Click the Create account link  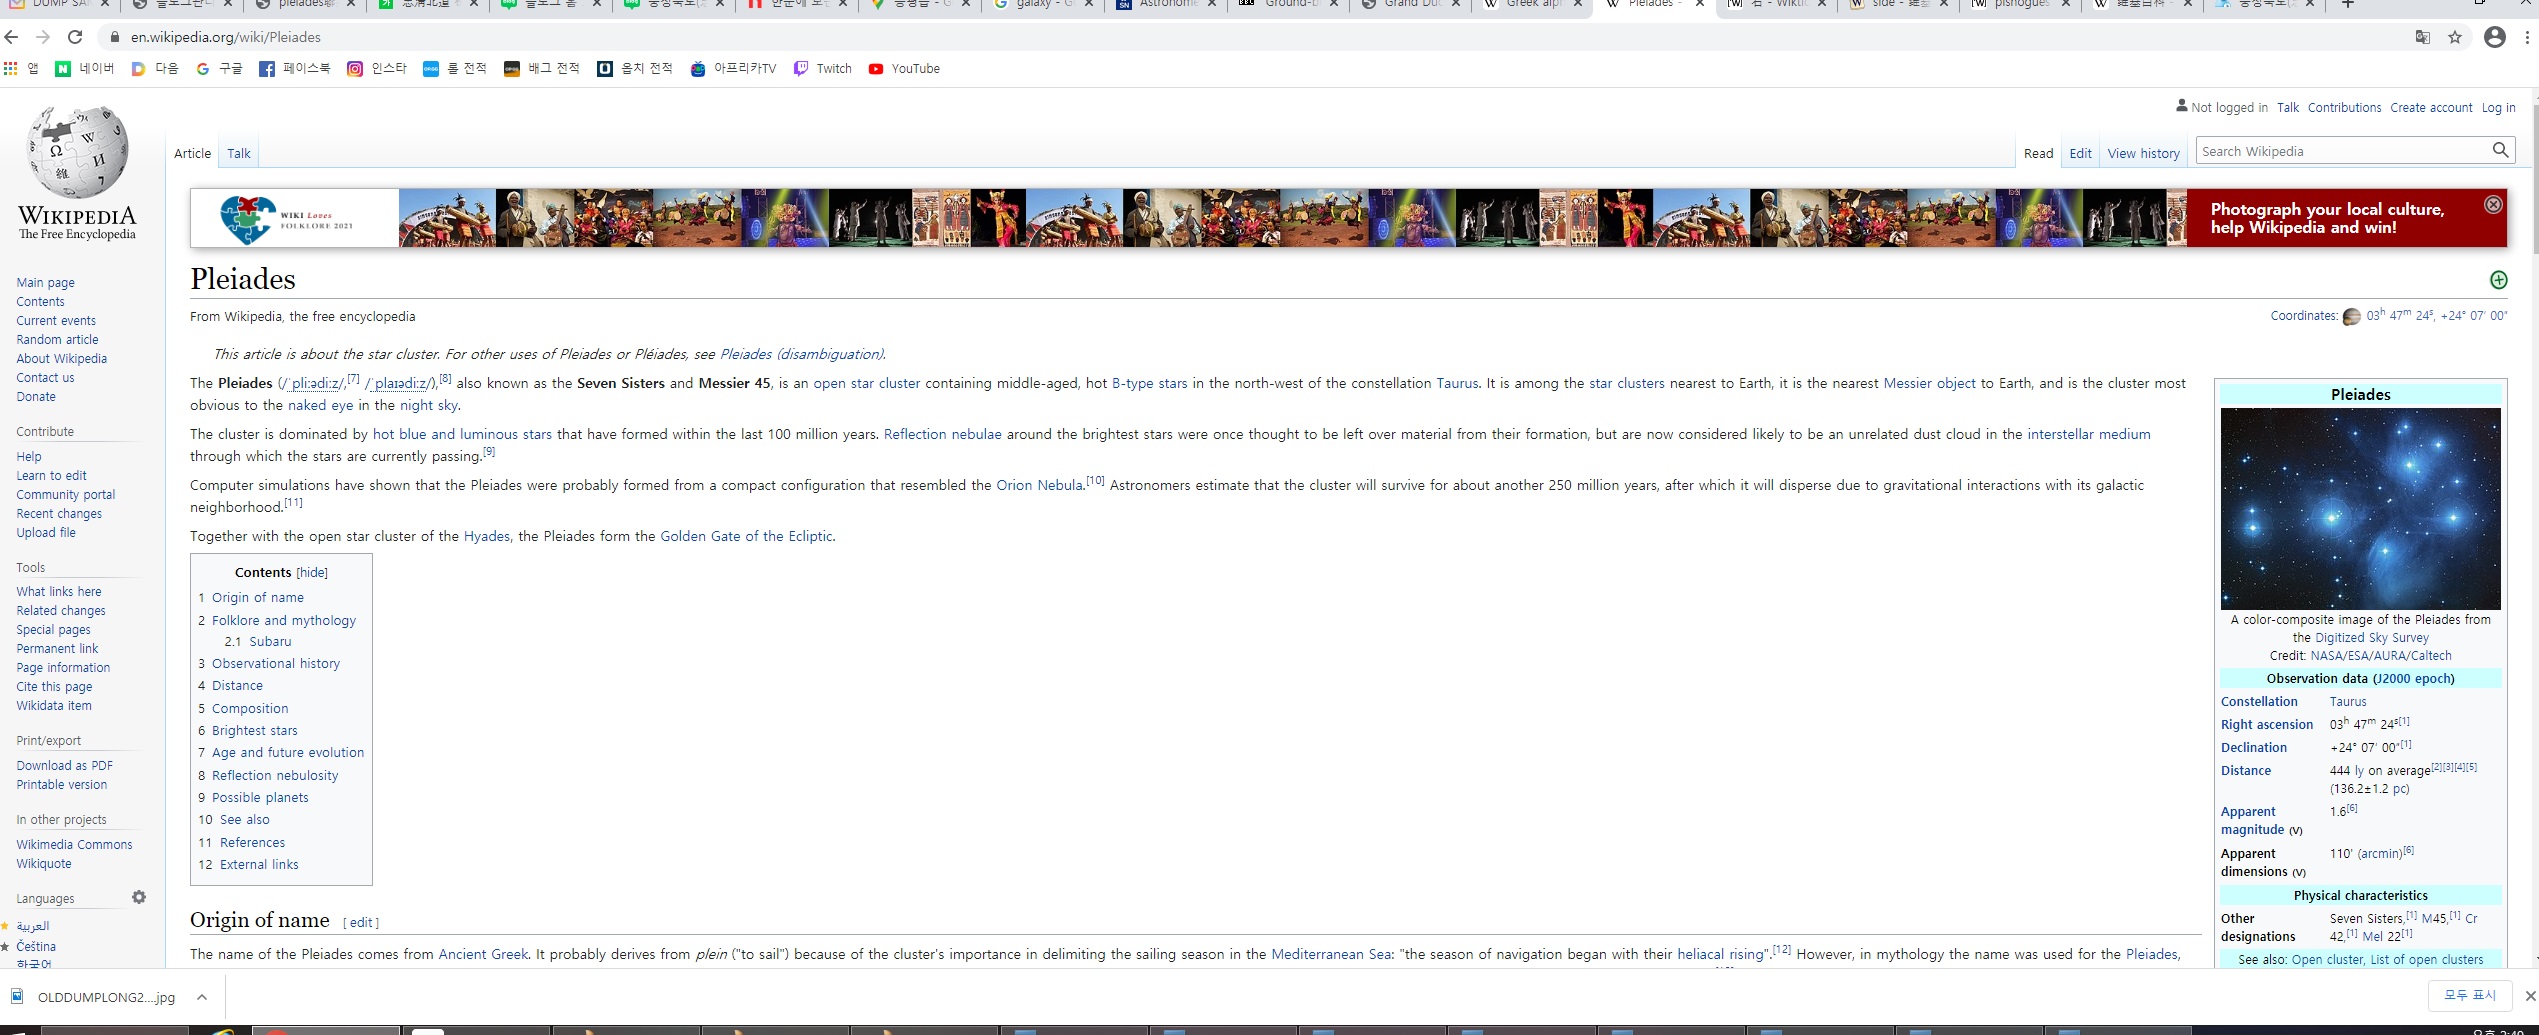click(x=2431, y=107)
